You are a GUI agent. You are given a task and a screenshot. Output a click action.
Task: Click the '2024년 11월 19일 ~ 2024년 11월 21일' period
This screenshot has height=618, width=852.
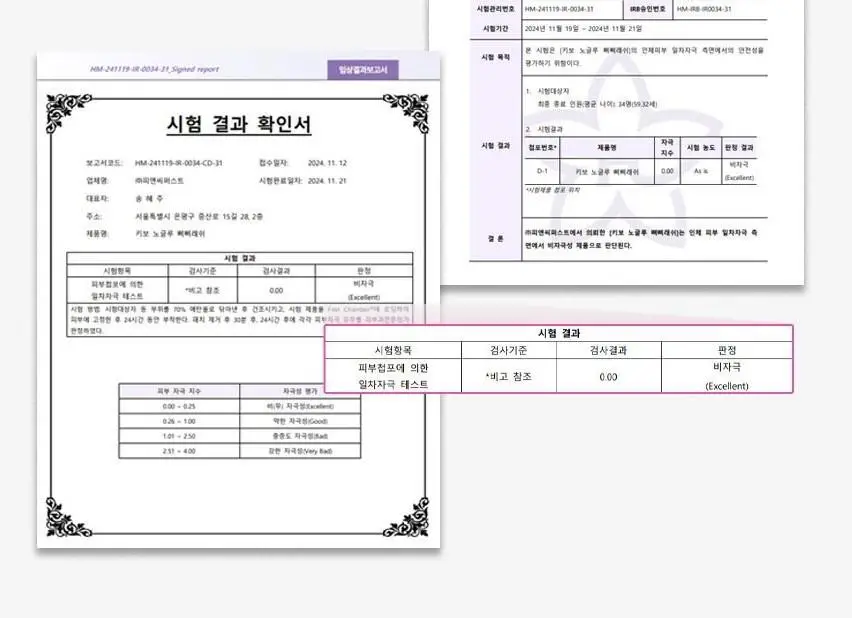coord(583,28)
